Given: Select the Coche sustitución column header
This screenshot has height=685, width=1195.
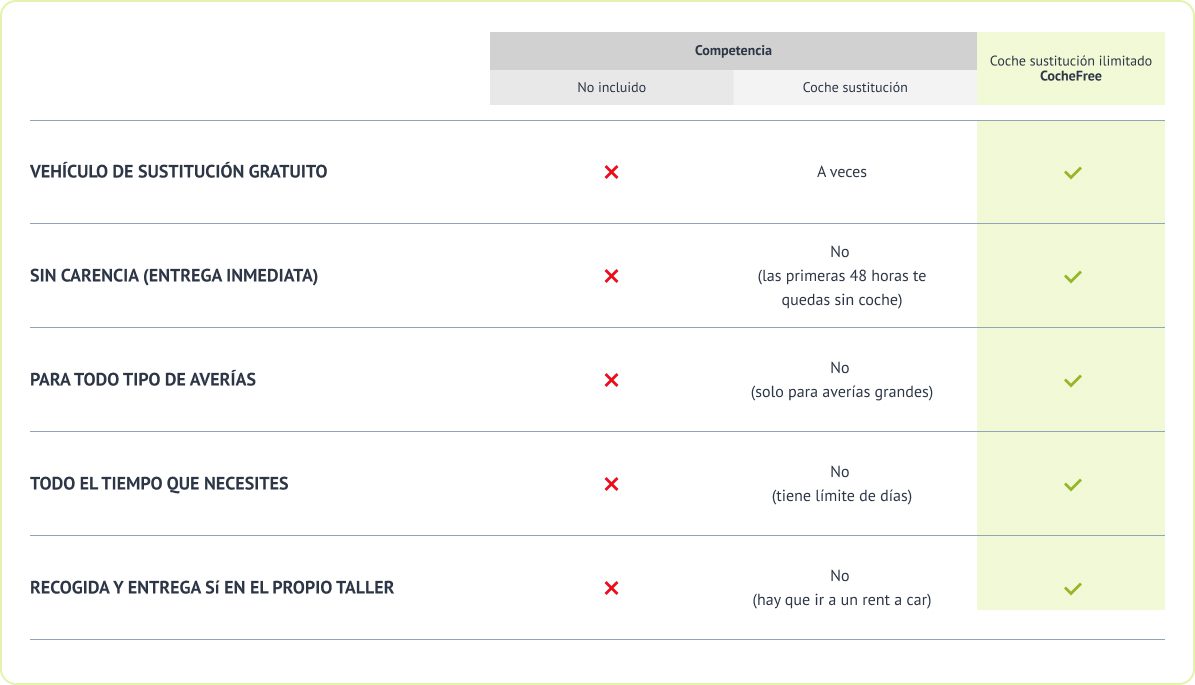Looking at the screenshot, I should coord(855,87).
